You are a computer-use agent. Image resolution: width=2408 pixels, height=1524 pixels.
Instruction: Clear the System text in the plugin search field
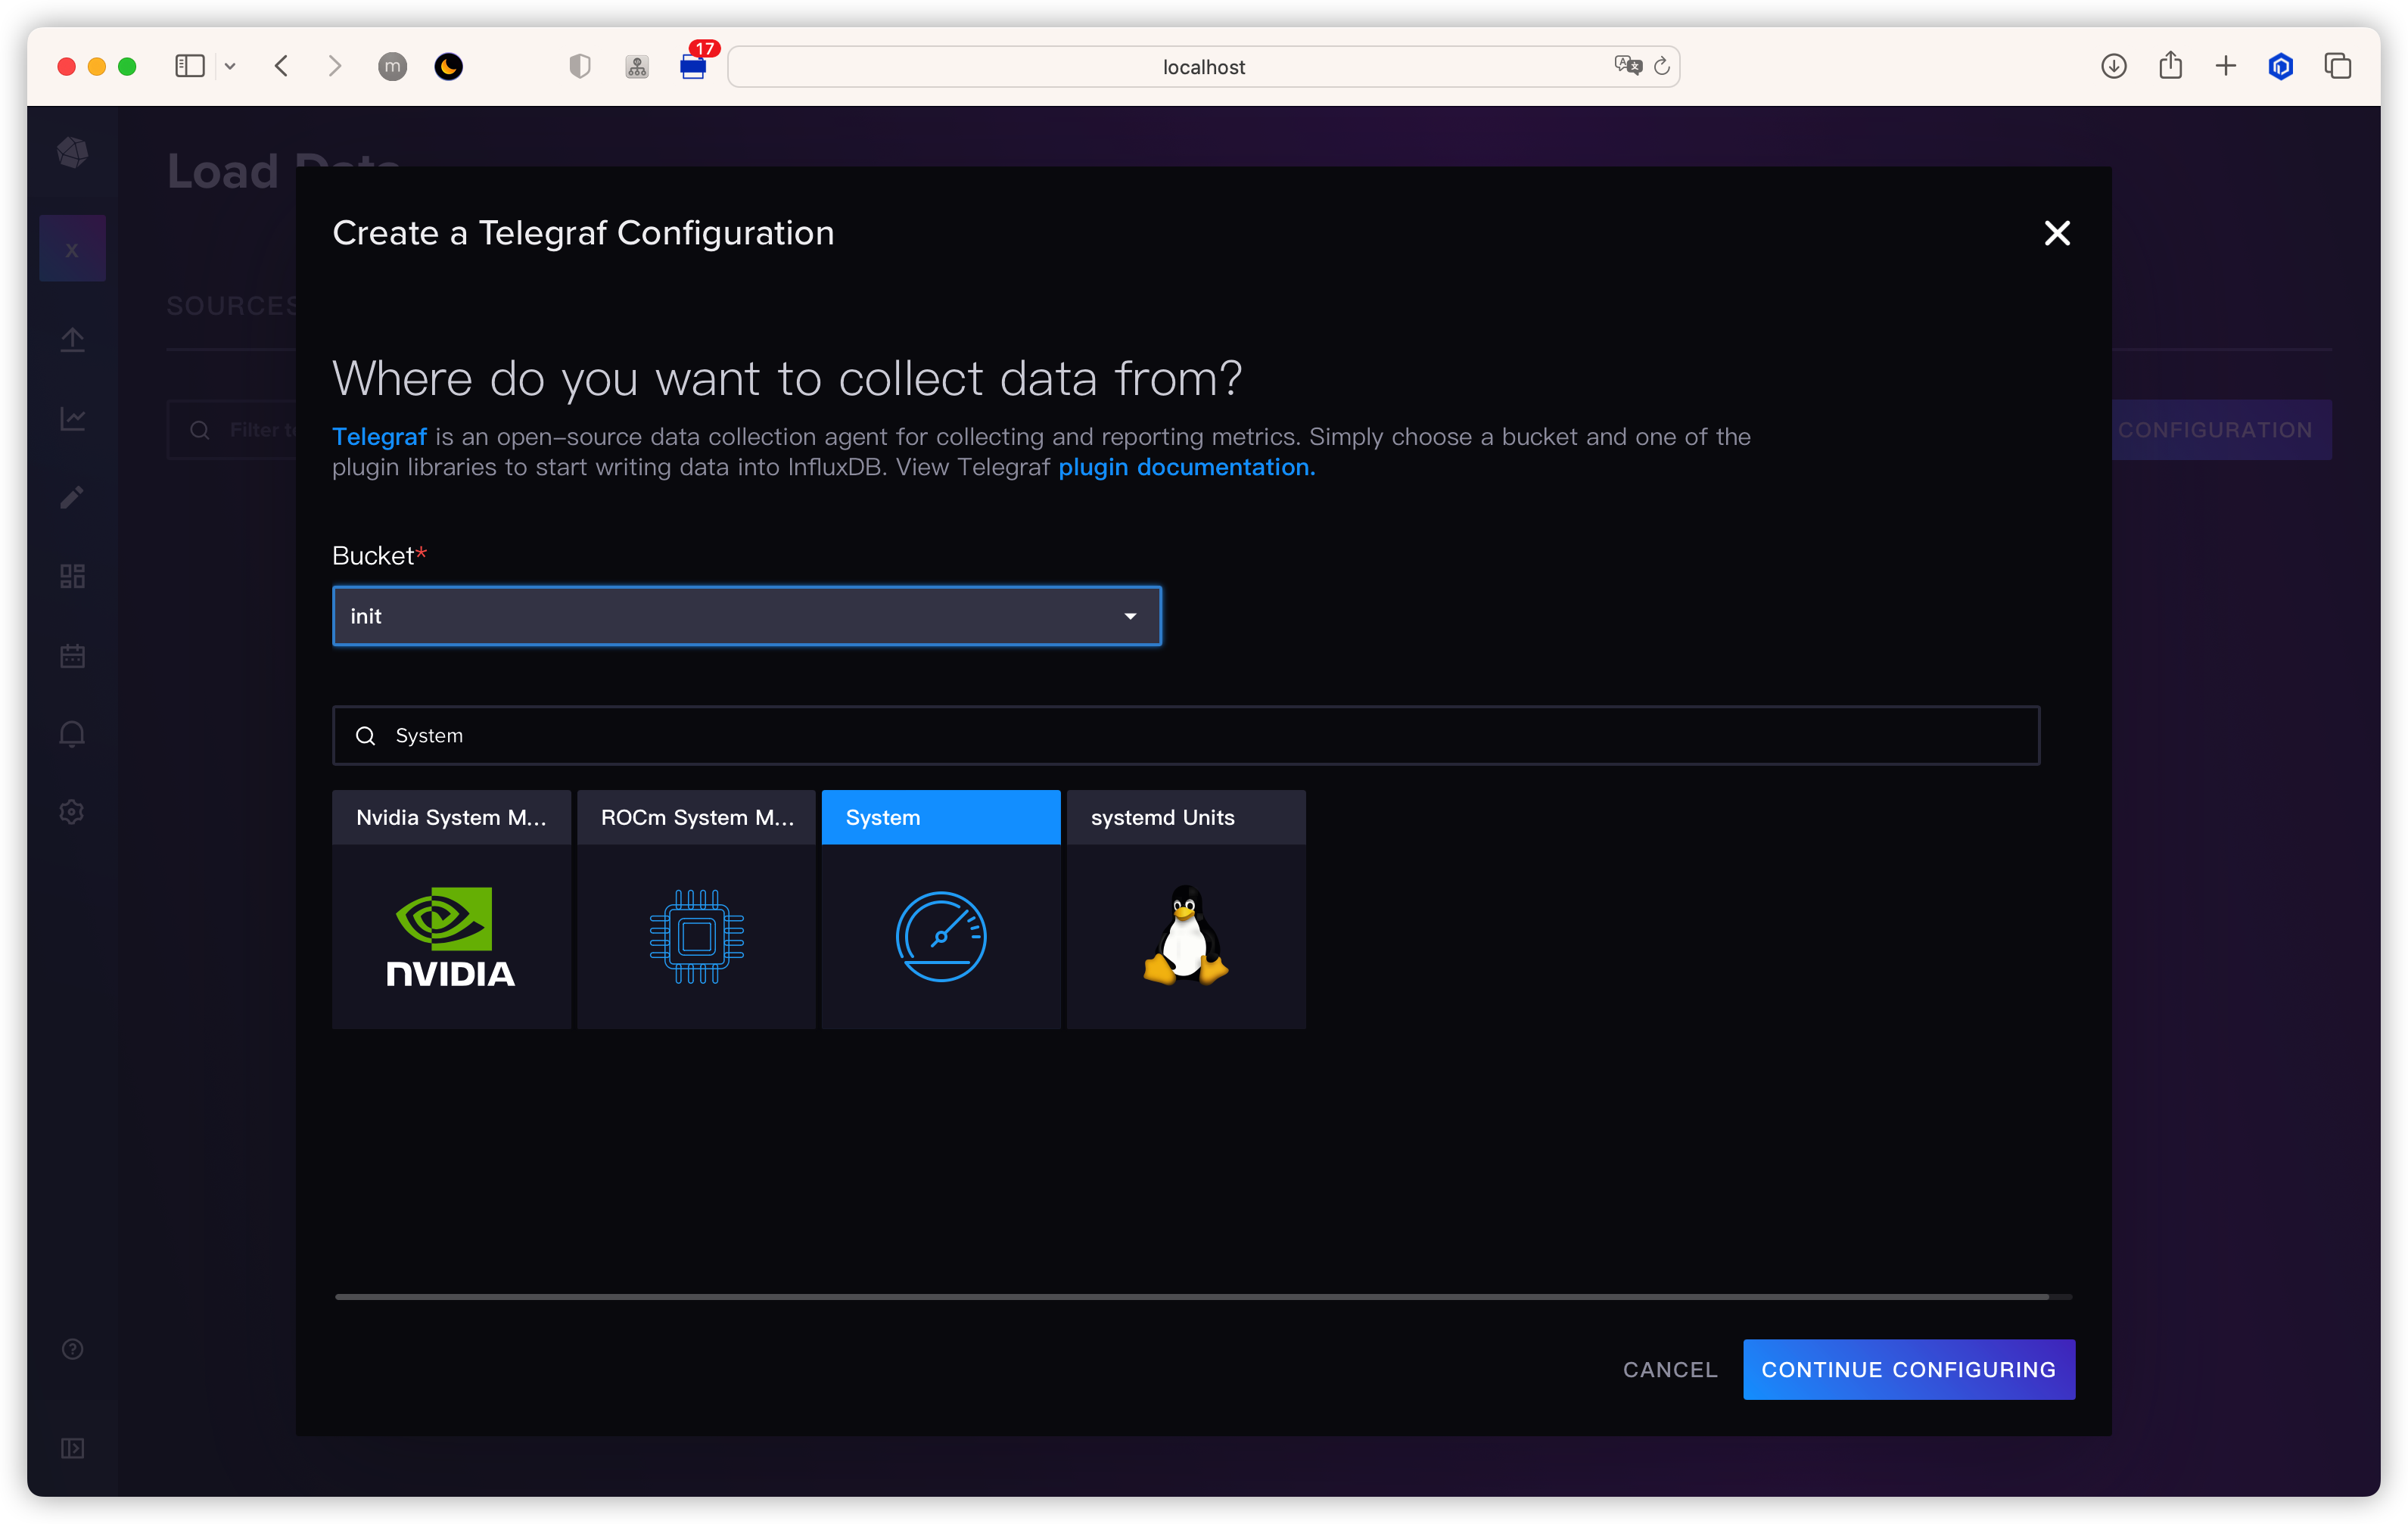[x=429, y=735]
